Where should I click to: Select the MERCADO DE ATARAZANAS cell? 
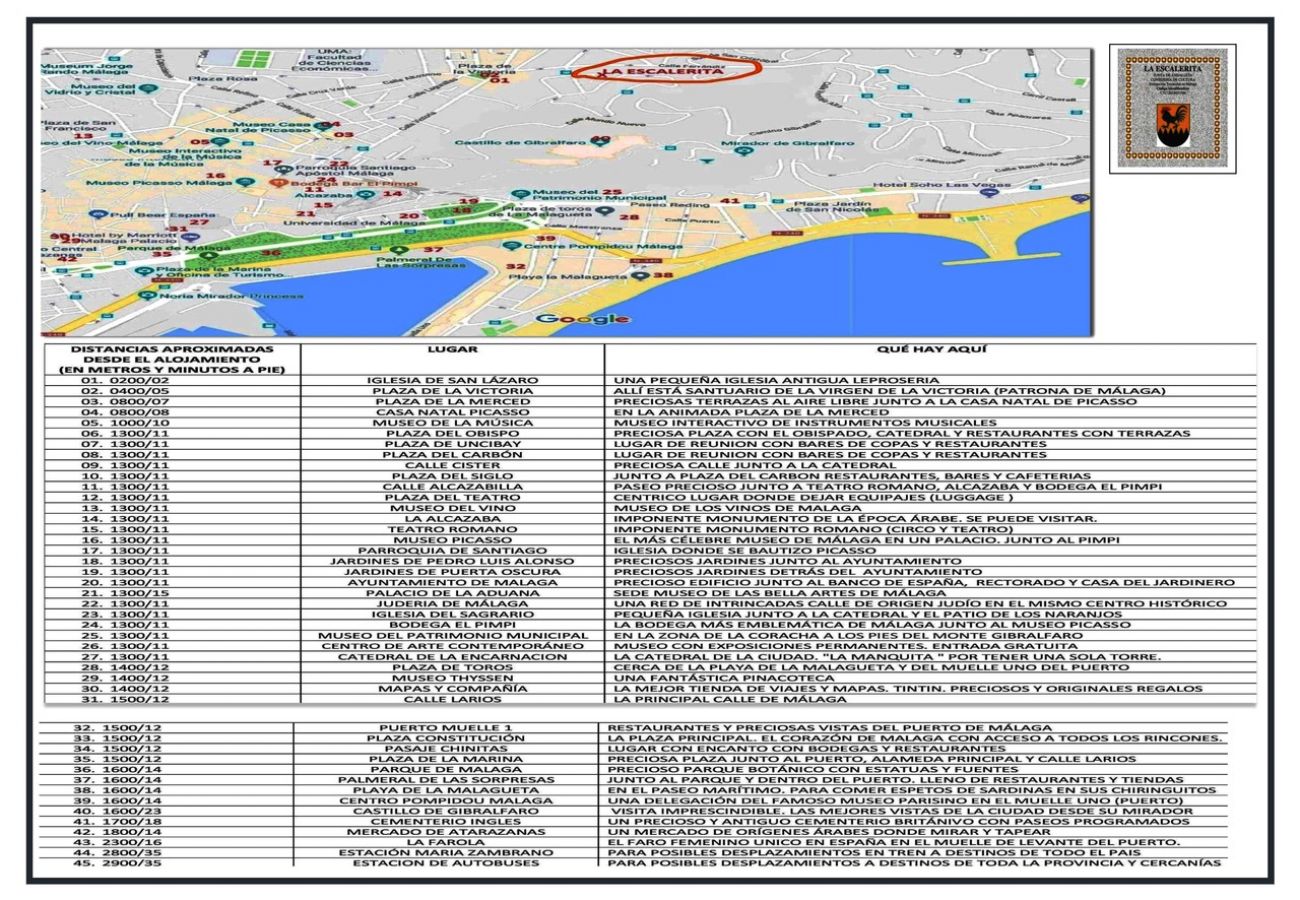(446, 831)
